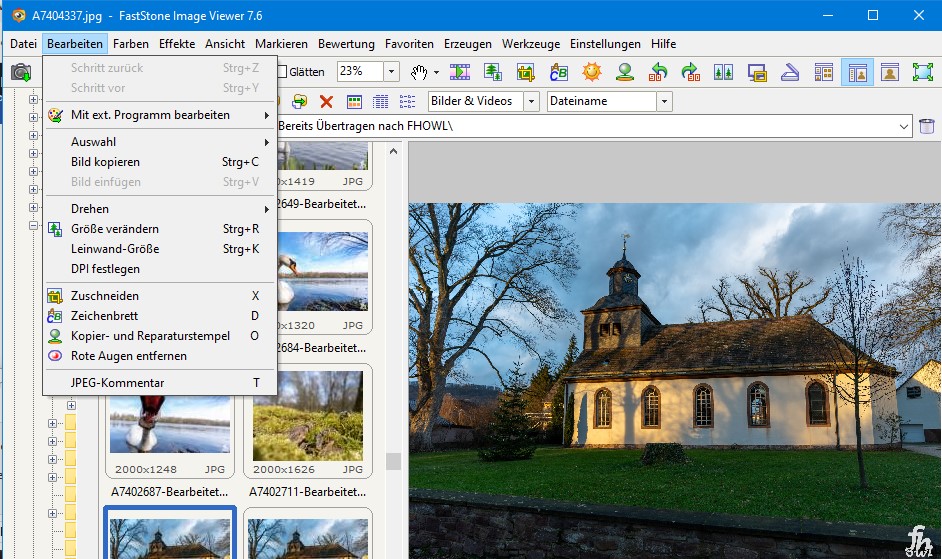Select the clone stamp toolbar icon
Screen dimensions: 942x559
[x=625, y=72]
